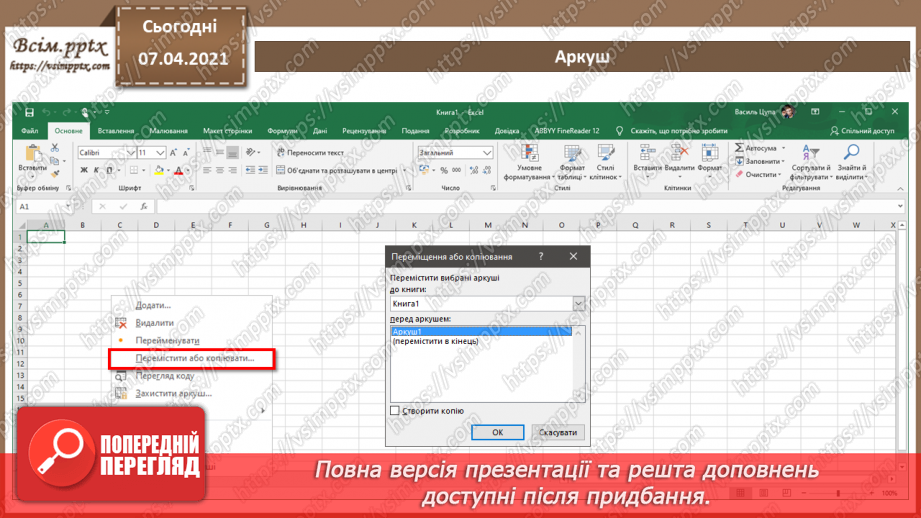Click the Знайти й виділити magnifier icon
This screenshot has width=921, height=518.
click(851, 153)
